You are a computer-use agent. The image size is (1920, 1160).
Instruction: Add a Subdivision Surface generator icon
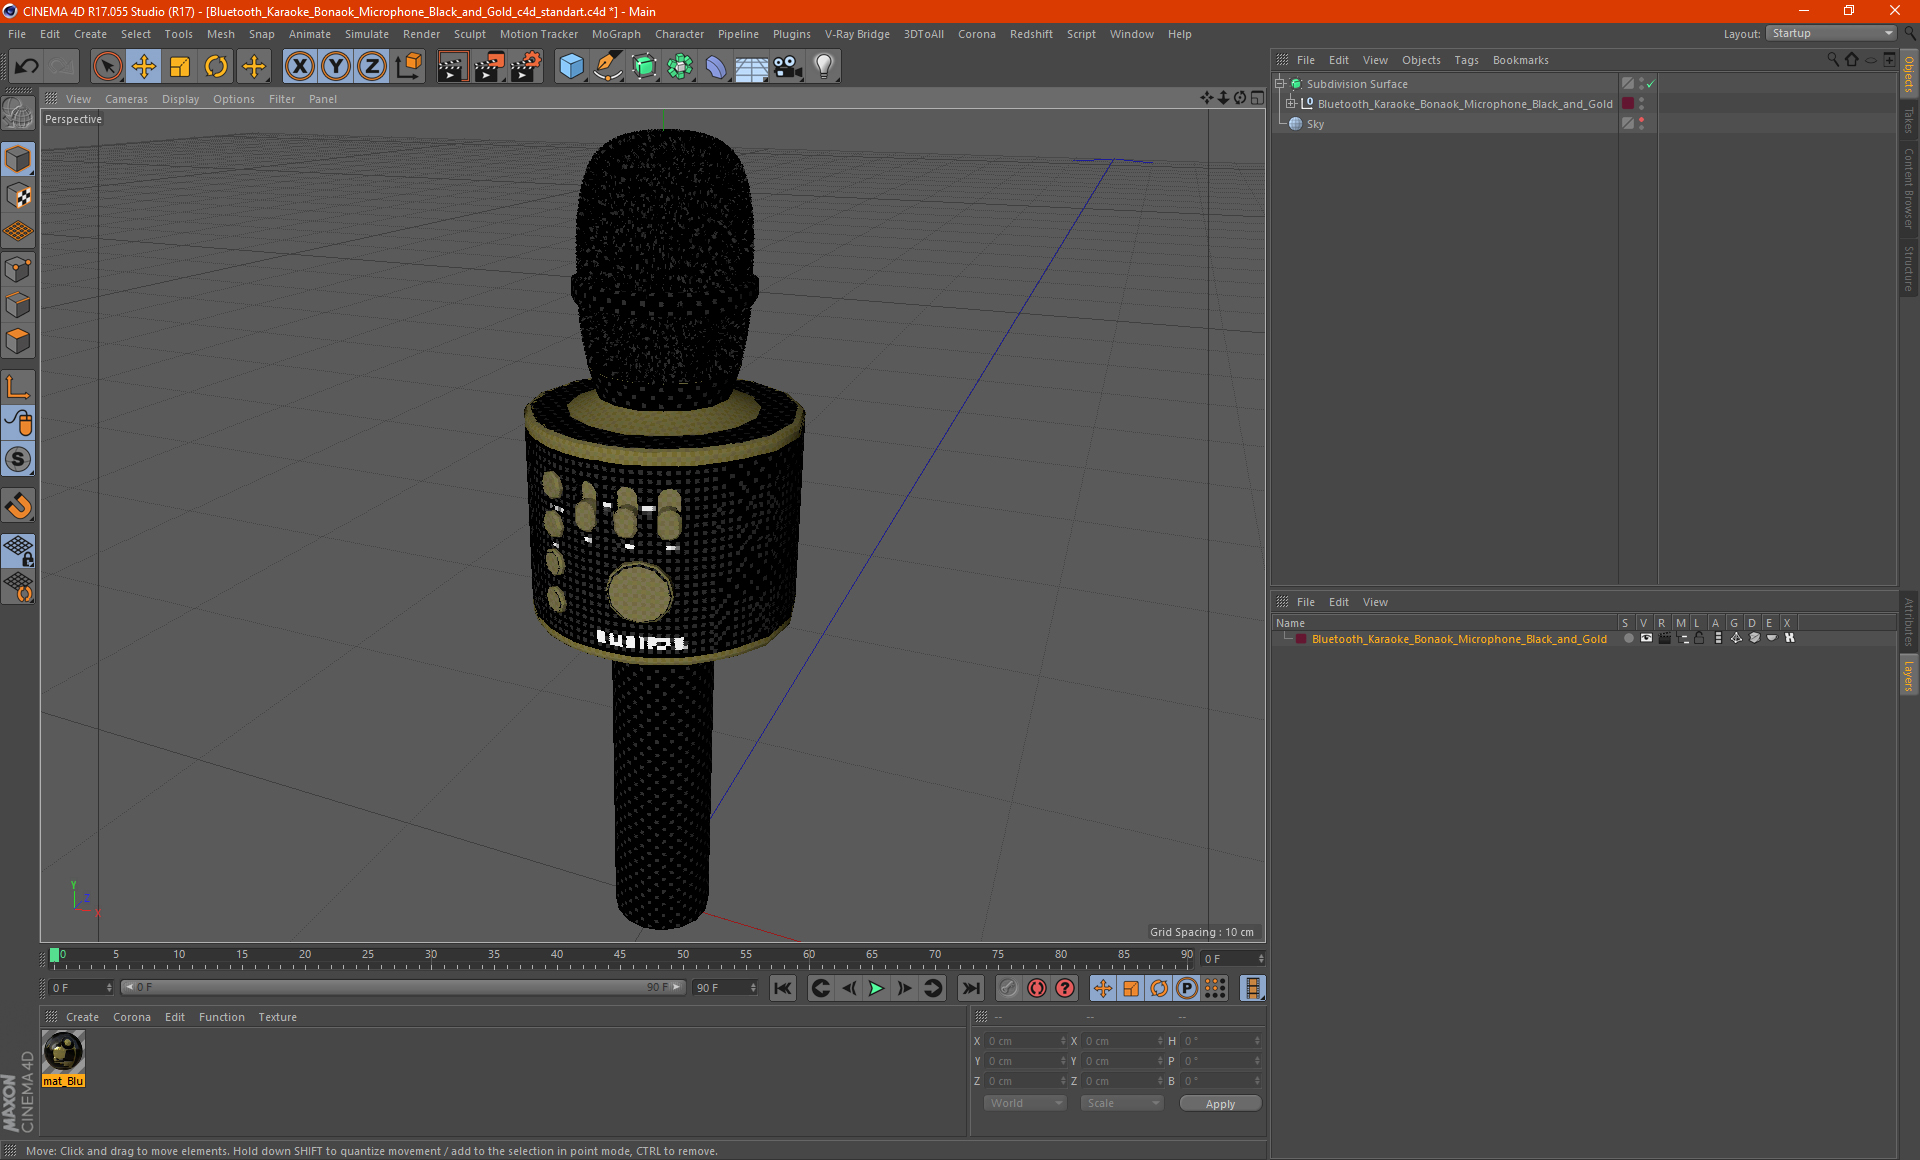click(644, 66)
